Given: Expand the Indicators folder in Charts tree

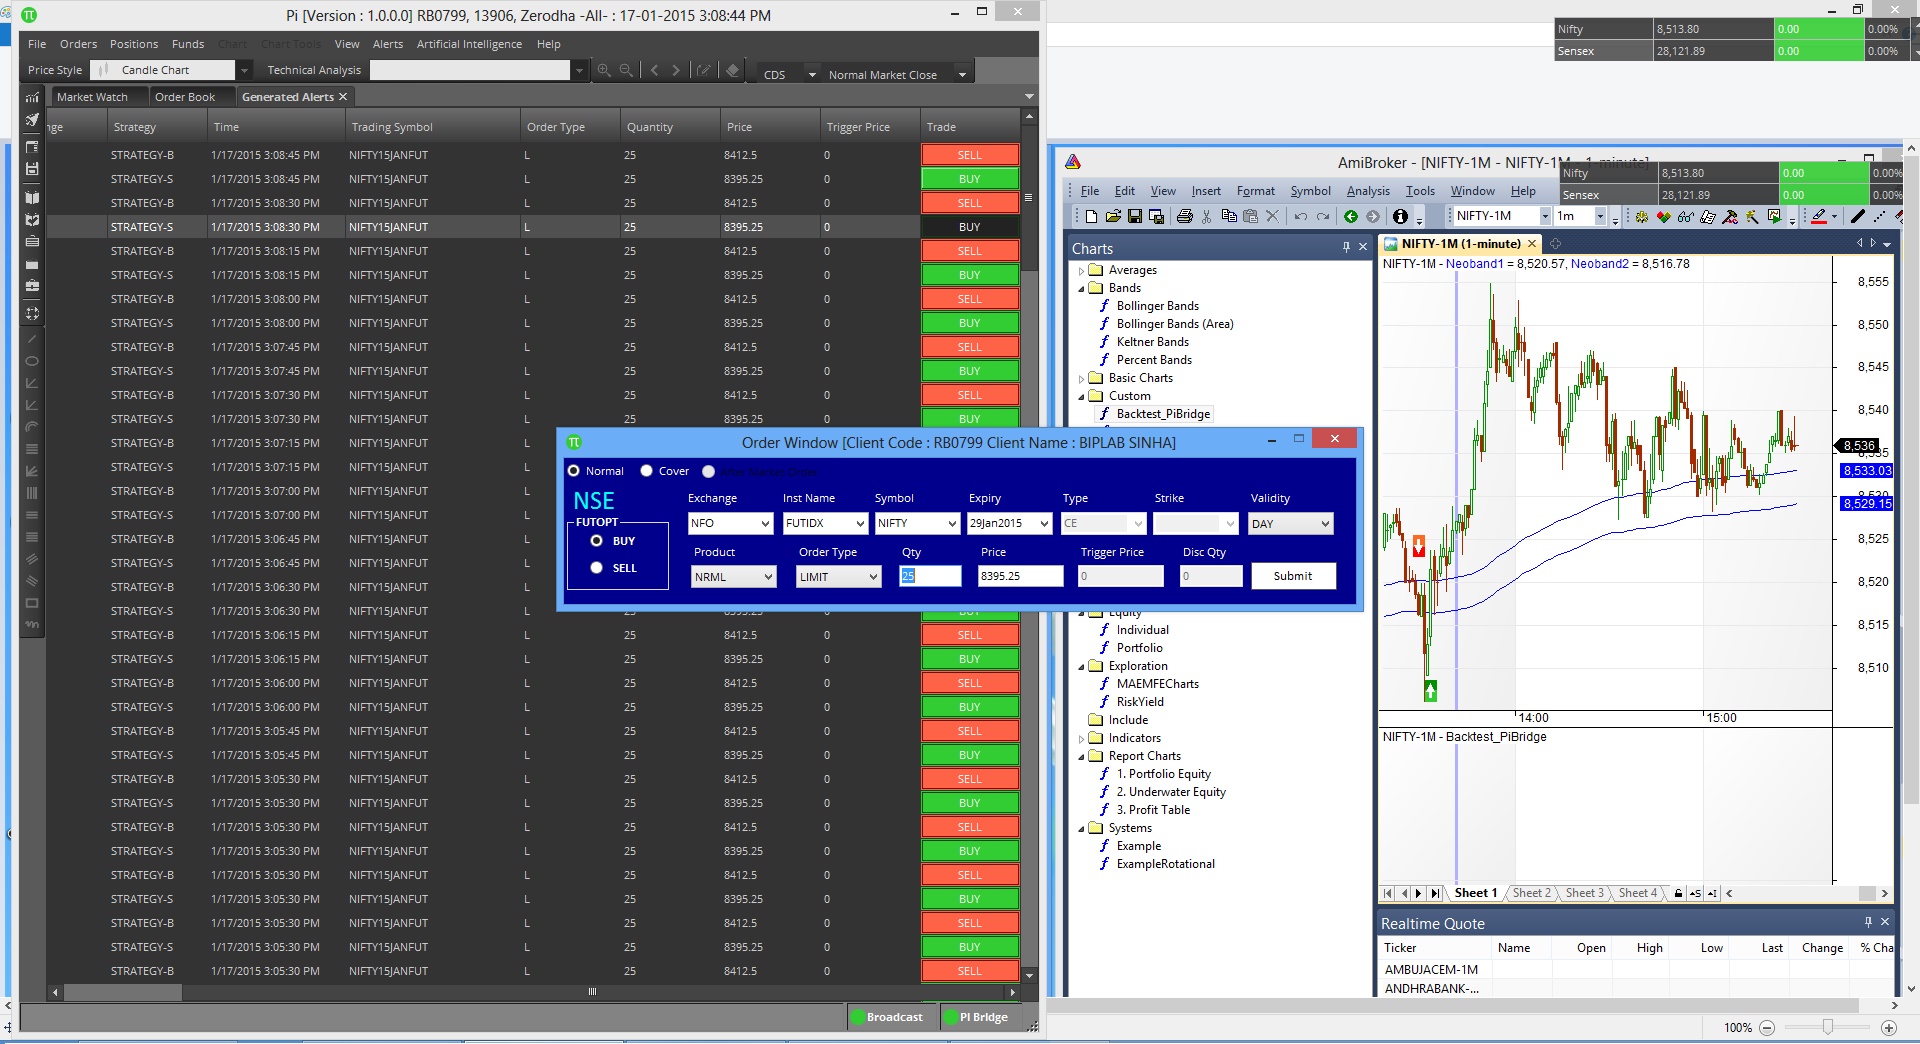Looking at the screenshot, I should [1081, 738].
